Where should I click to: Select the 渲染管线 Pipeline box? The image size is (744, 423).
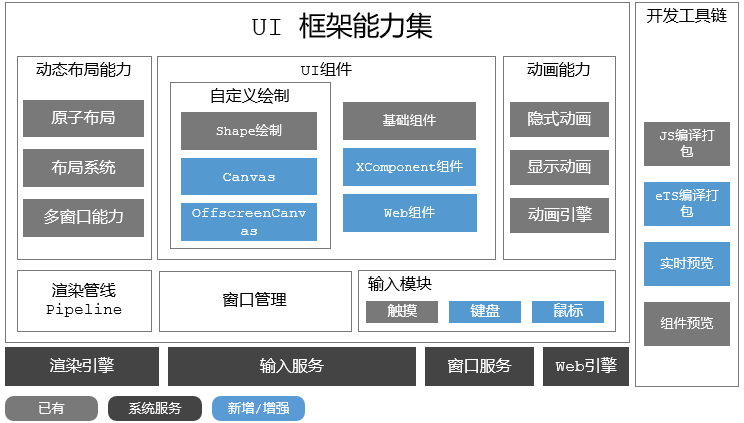point(84,300)
